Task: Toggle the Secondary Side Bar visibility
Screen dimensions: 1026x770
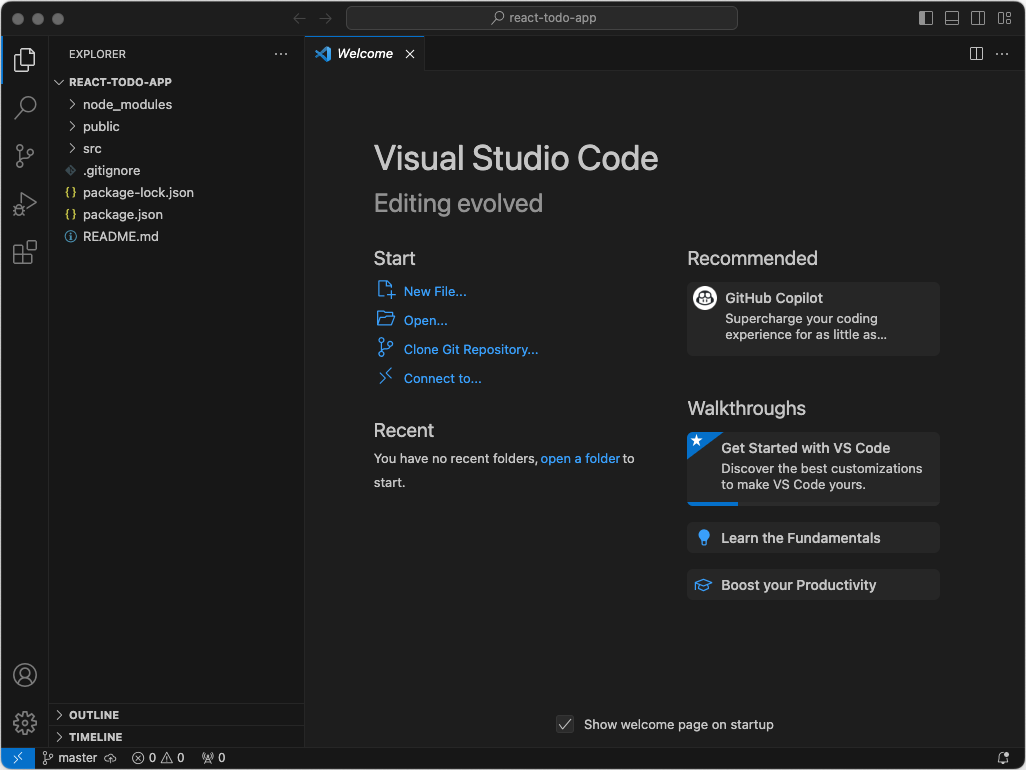Action: click(978, 18)
